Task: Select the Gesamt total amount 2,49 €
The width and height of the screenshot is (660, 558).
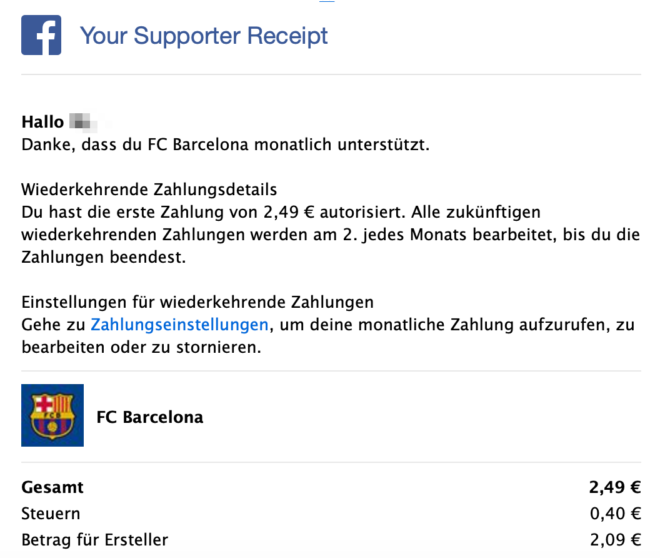Action: pyautogui.click(x=615, y=487)
